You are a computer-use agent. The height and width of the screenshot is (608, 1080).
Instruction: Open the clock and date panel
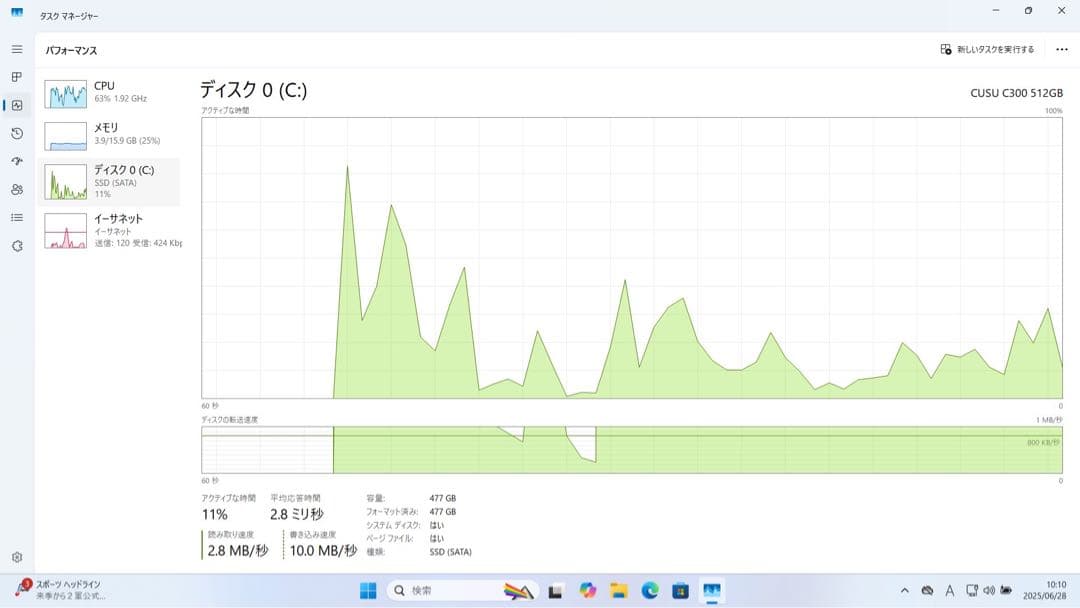[1047, 591]
